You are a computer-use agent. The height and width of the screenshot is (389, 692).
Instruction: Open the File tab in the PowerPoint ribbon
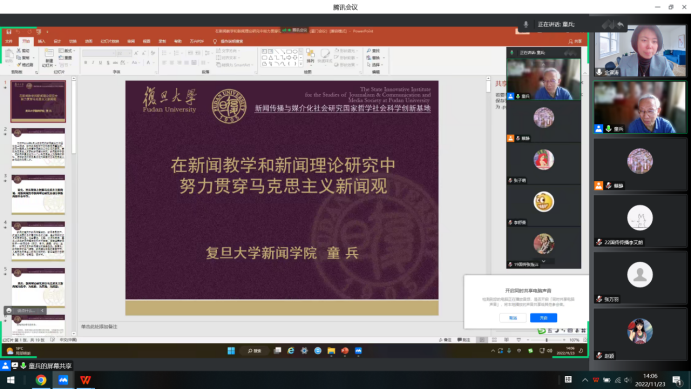coord(9,42)
